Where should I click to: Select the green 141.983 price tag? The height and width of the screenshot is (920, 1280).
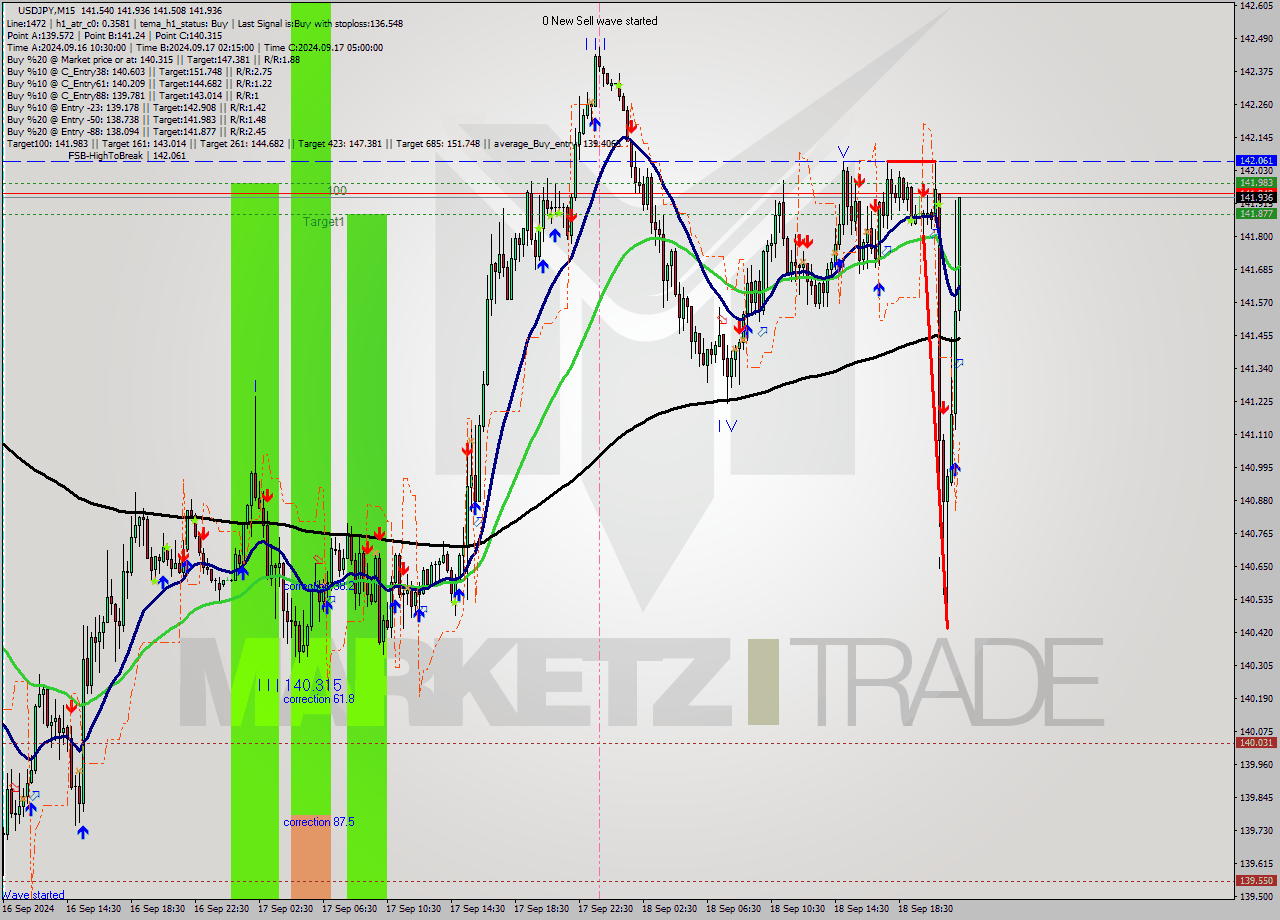(1256, 182)
